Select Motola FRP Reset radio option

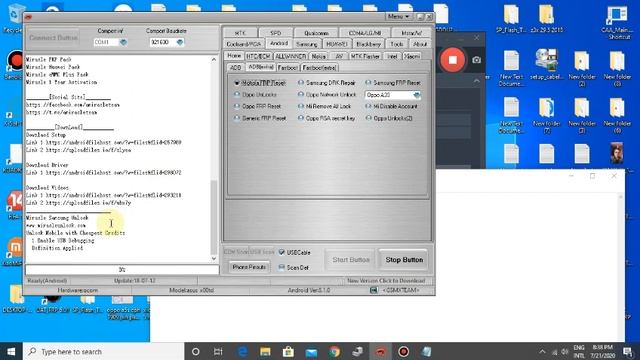(260, 83)
